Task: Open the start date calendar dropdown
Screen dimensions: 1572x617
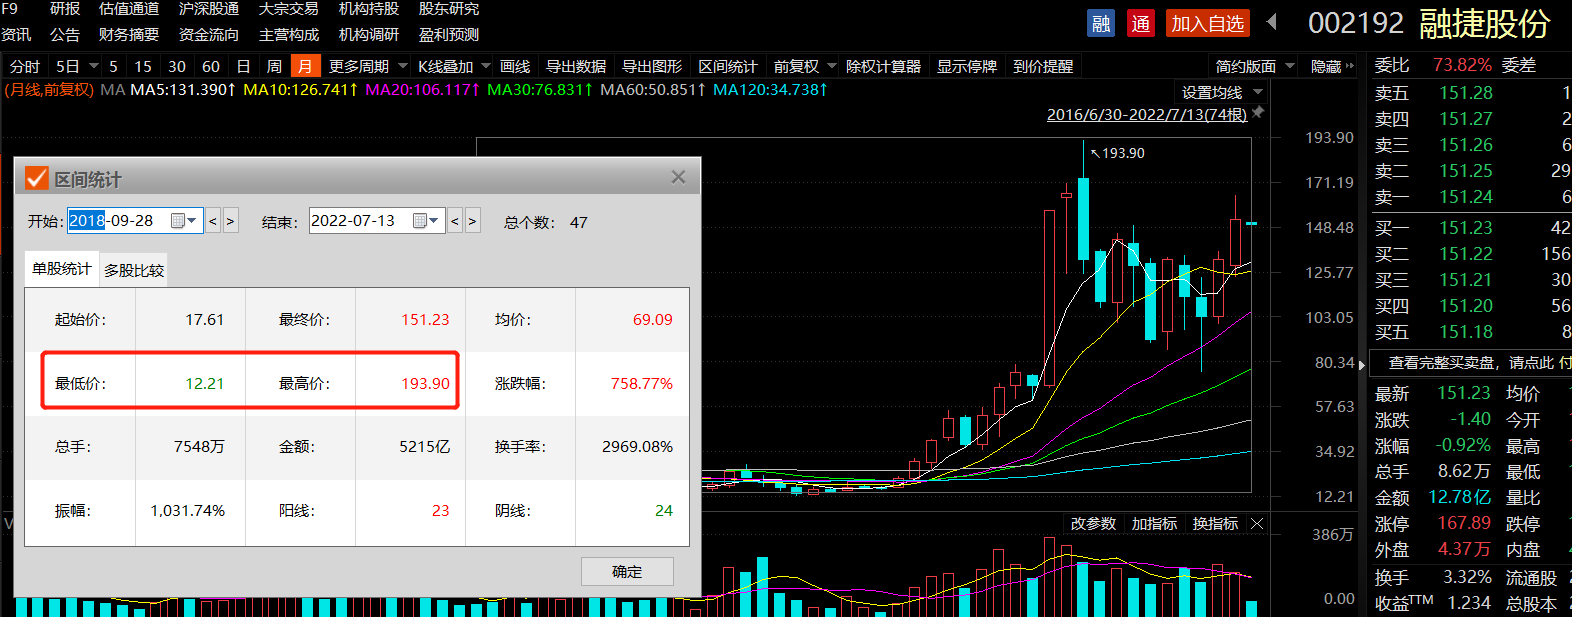Action: [184, 221]
